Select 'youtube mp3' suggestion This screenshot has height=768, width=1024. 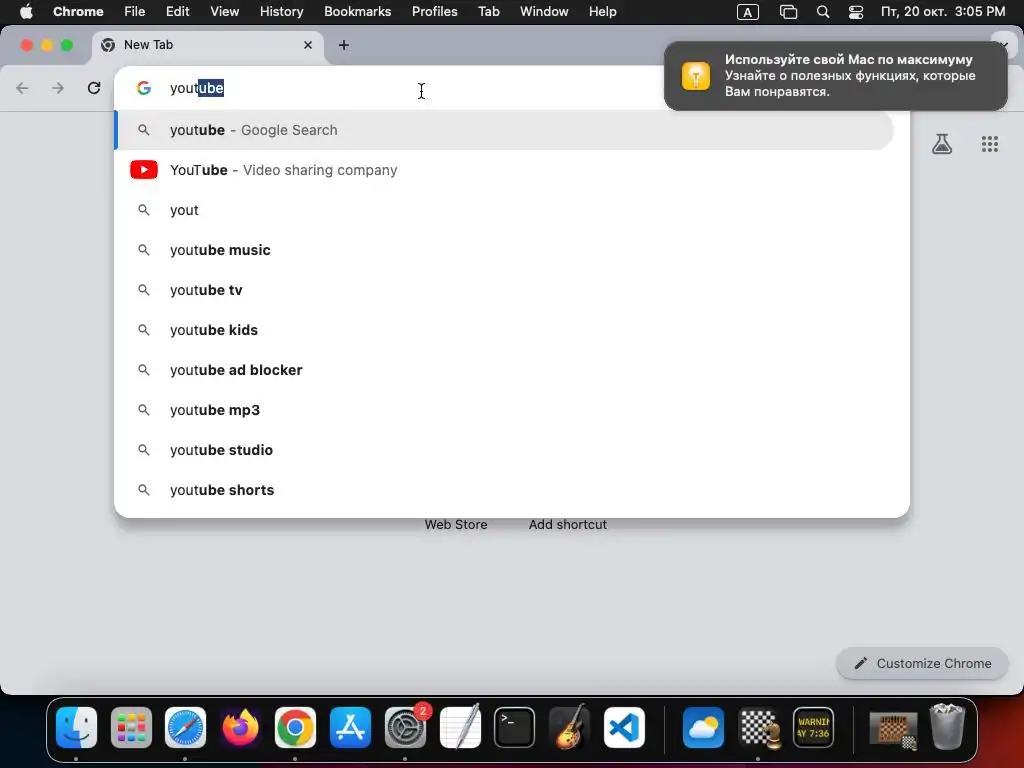point(504,410)
